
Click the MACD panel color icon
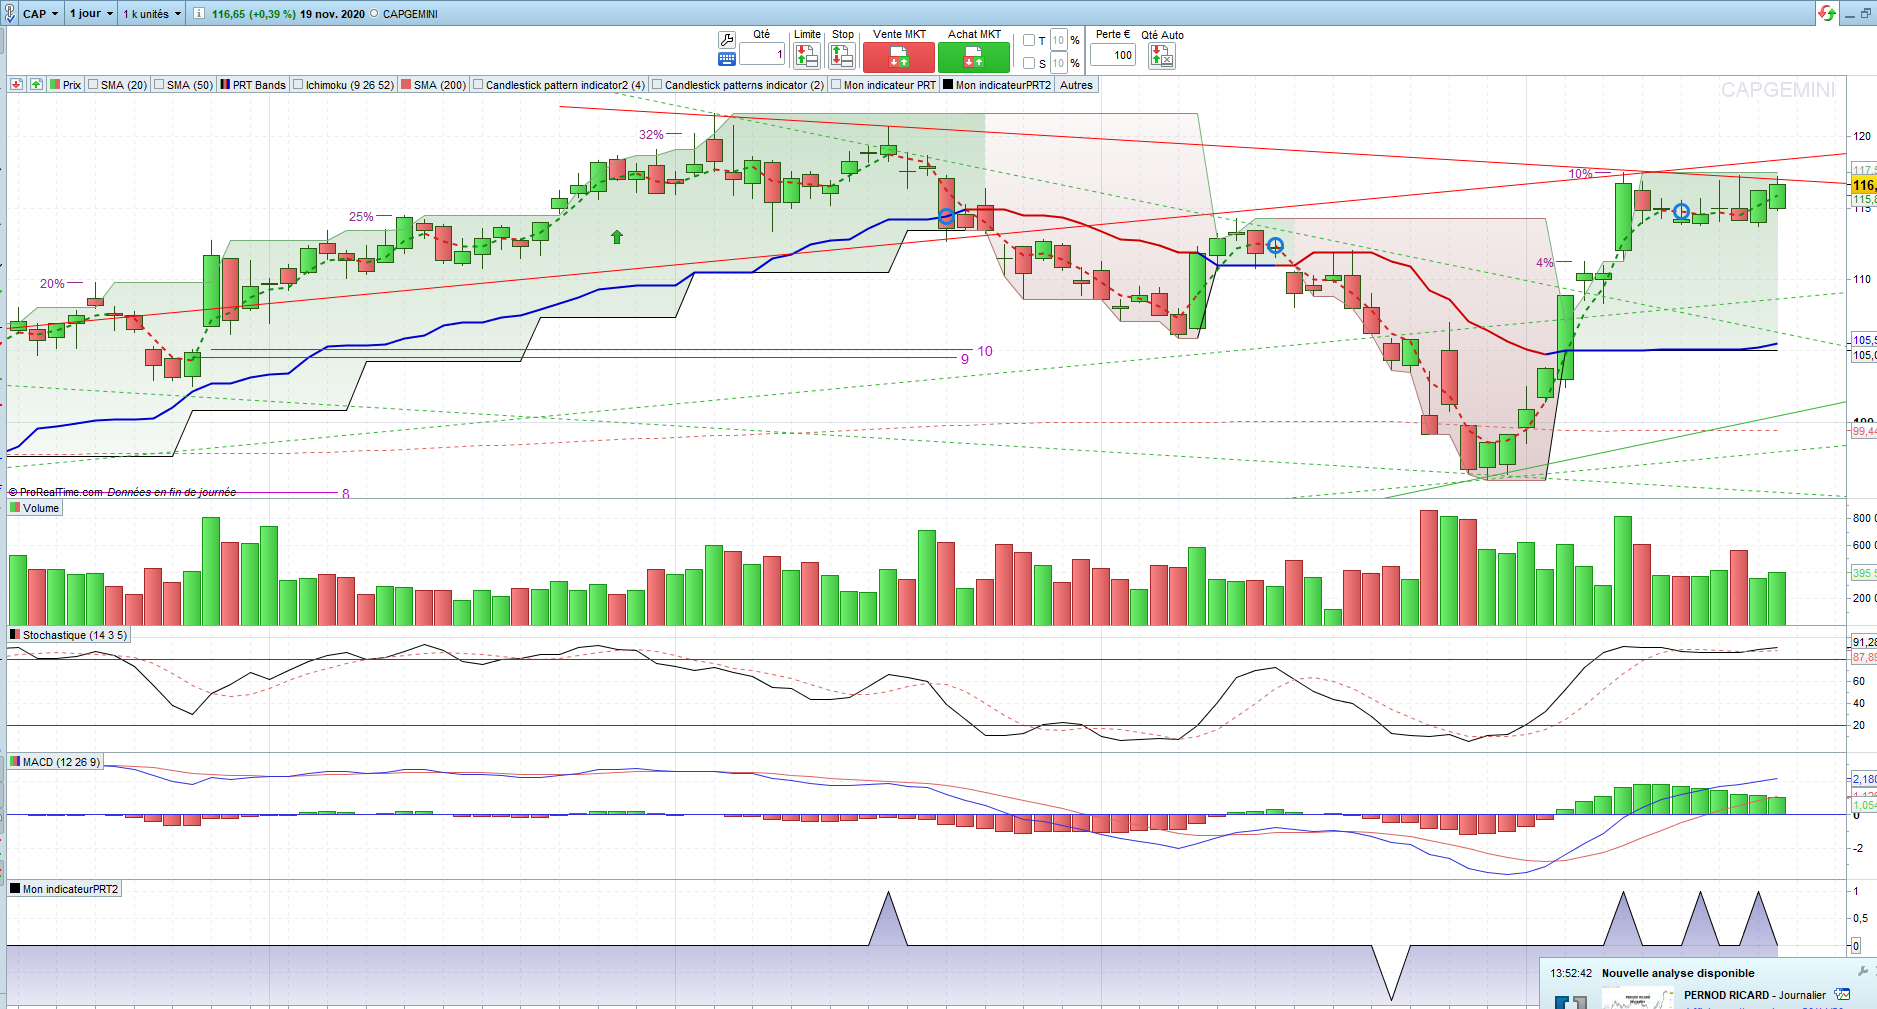[15, 762]
